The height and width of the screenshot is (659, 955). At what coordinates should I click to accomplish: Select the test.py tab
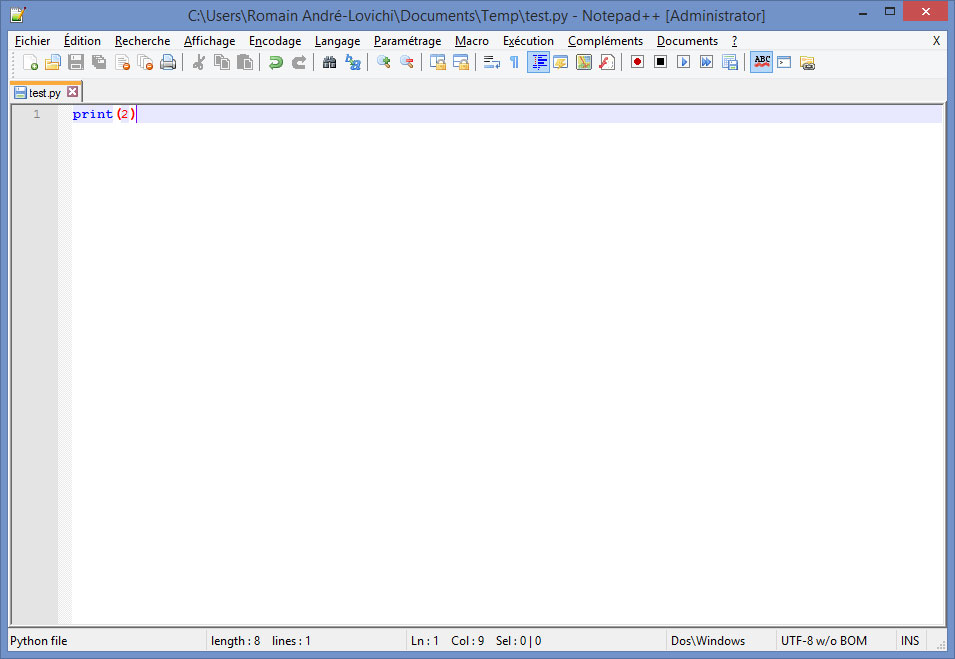pos(45,93)
